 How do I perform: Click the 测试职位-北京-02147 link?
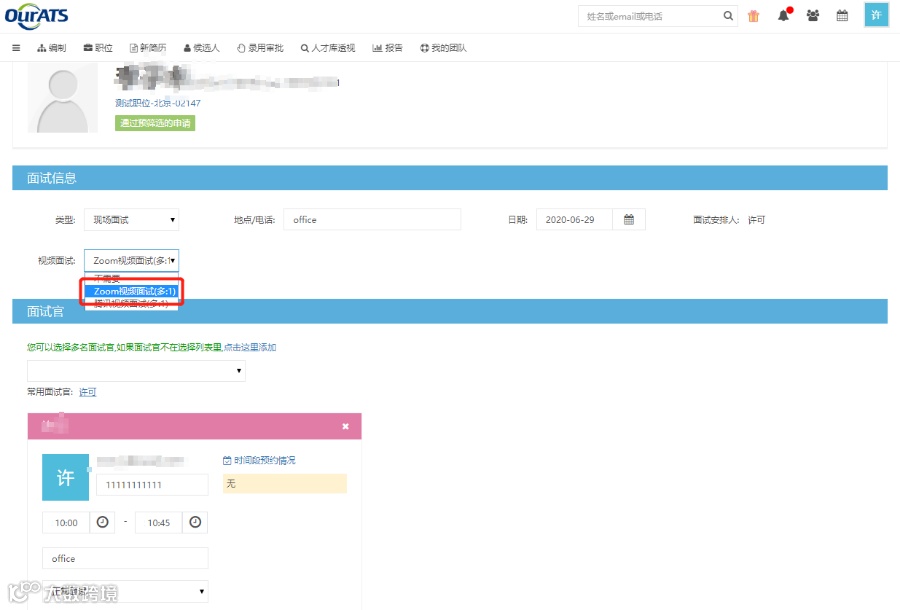pyautogui.click(x=158, y=103)
